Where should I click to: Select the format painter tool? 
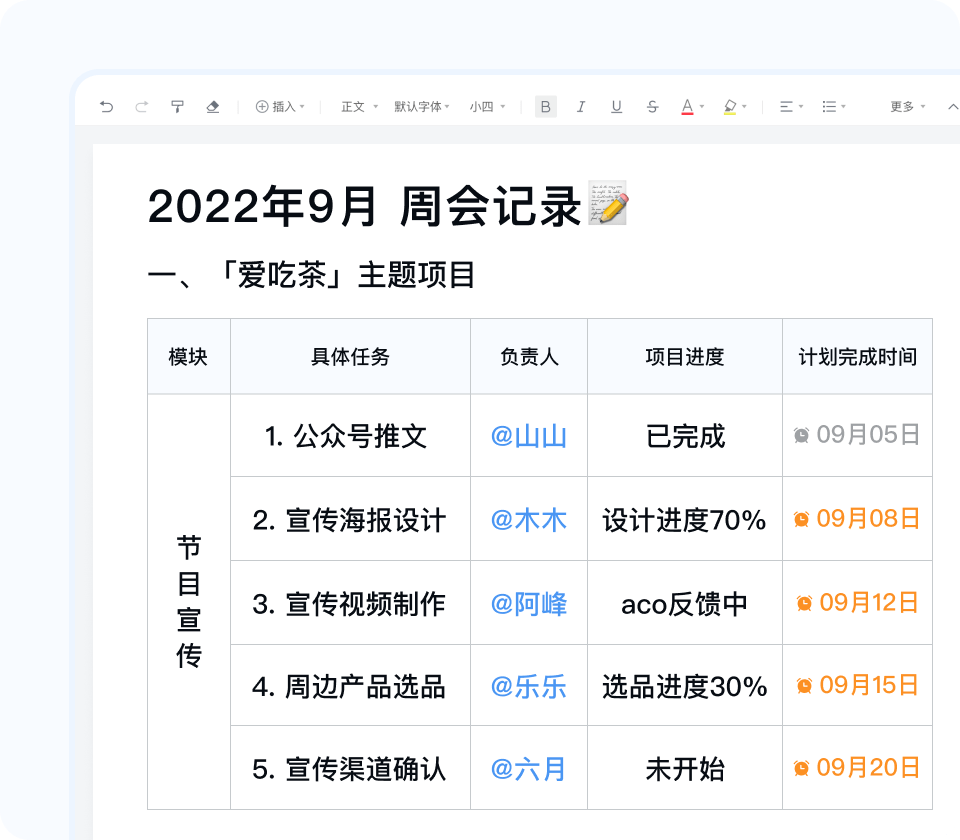click(177, 107)
